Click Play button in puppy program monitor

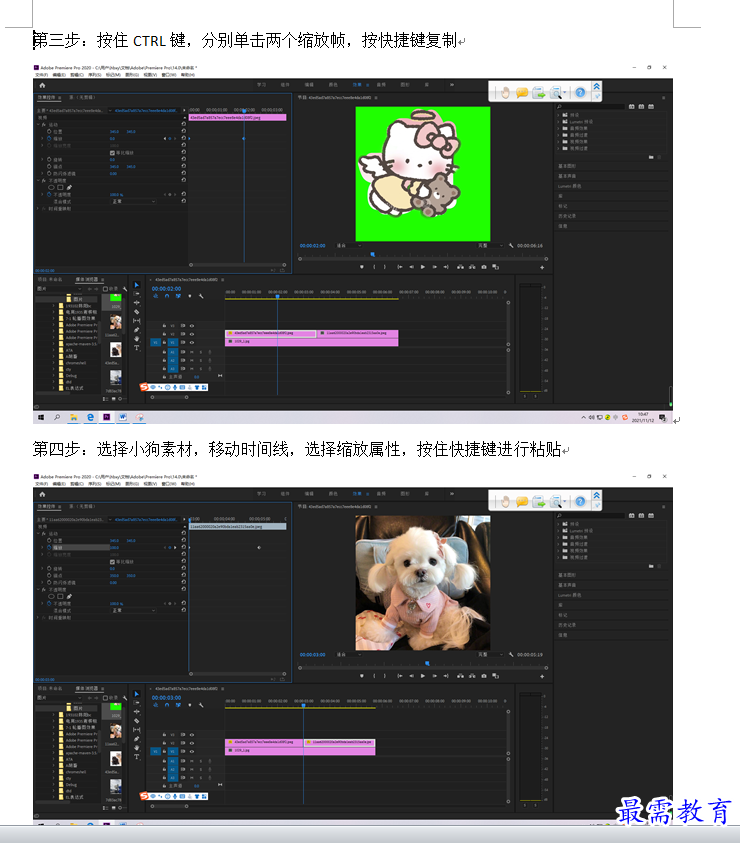click(x=423, y=676)
